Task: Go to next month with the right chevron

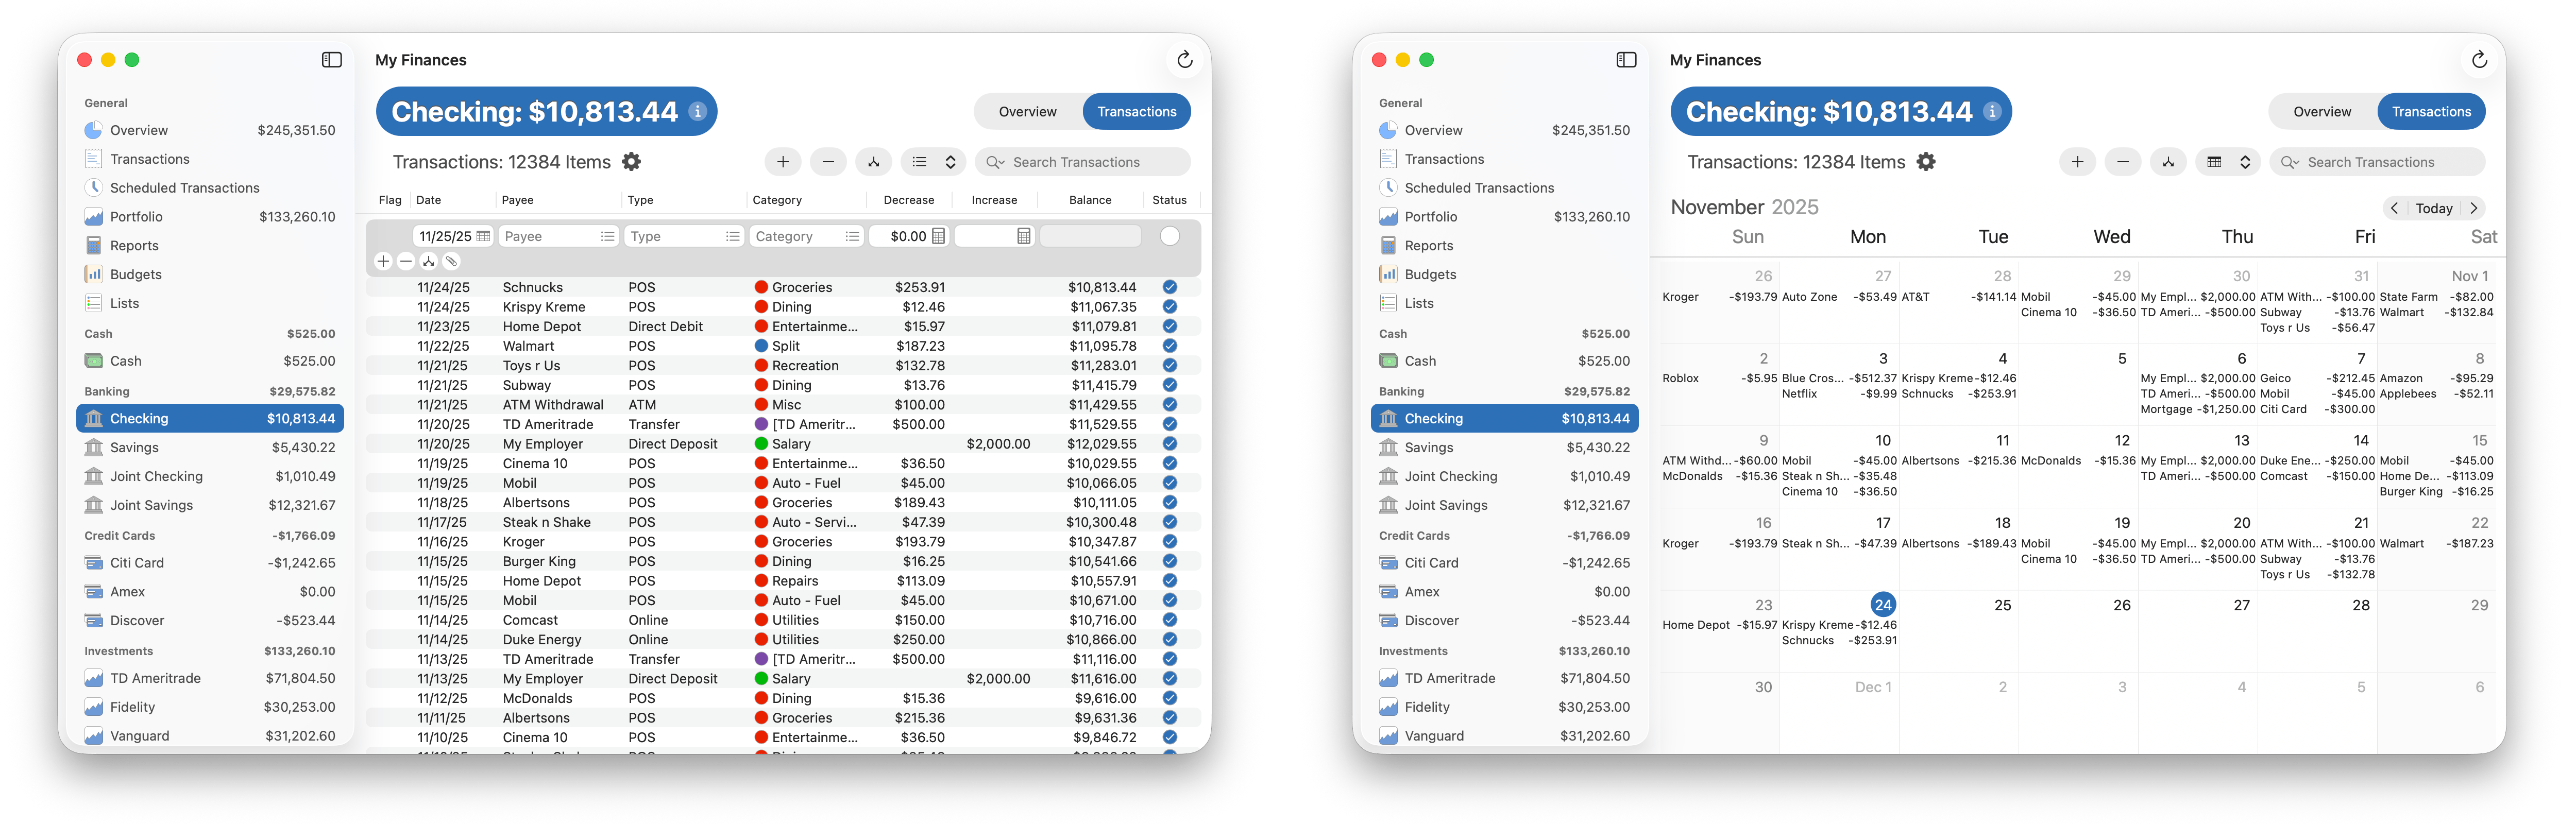Action: click(2474, 208)
